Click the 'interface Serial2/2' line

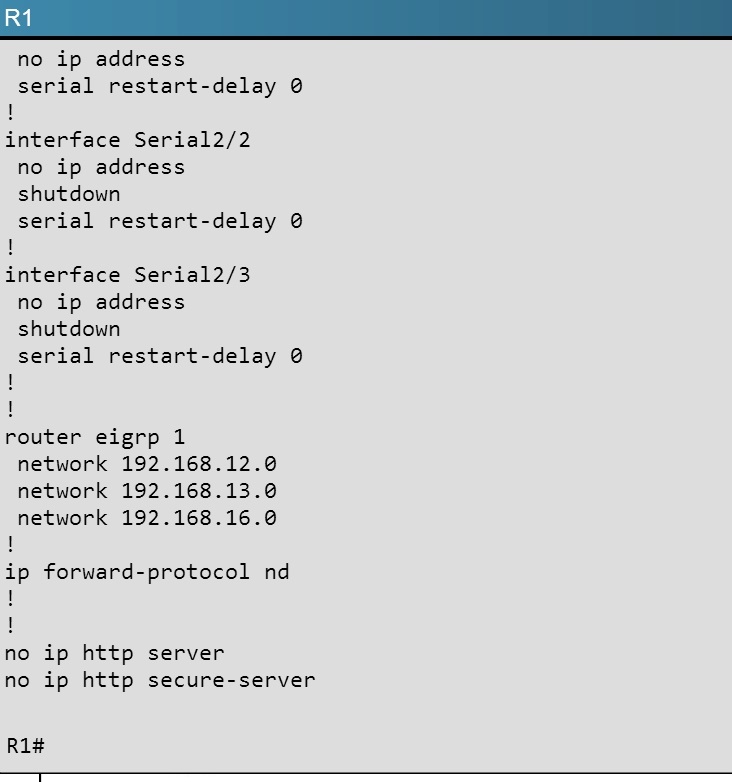click(127, 140)
